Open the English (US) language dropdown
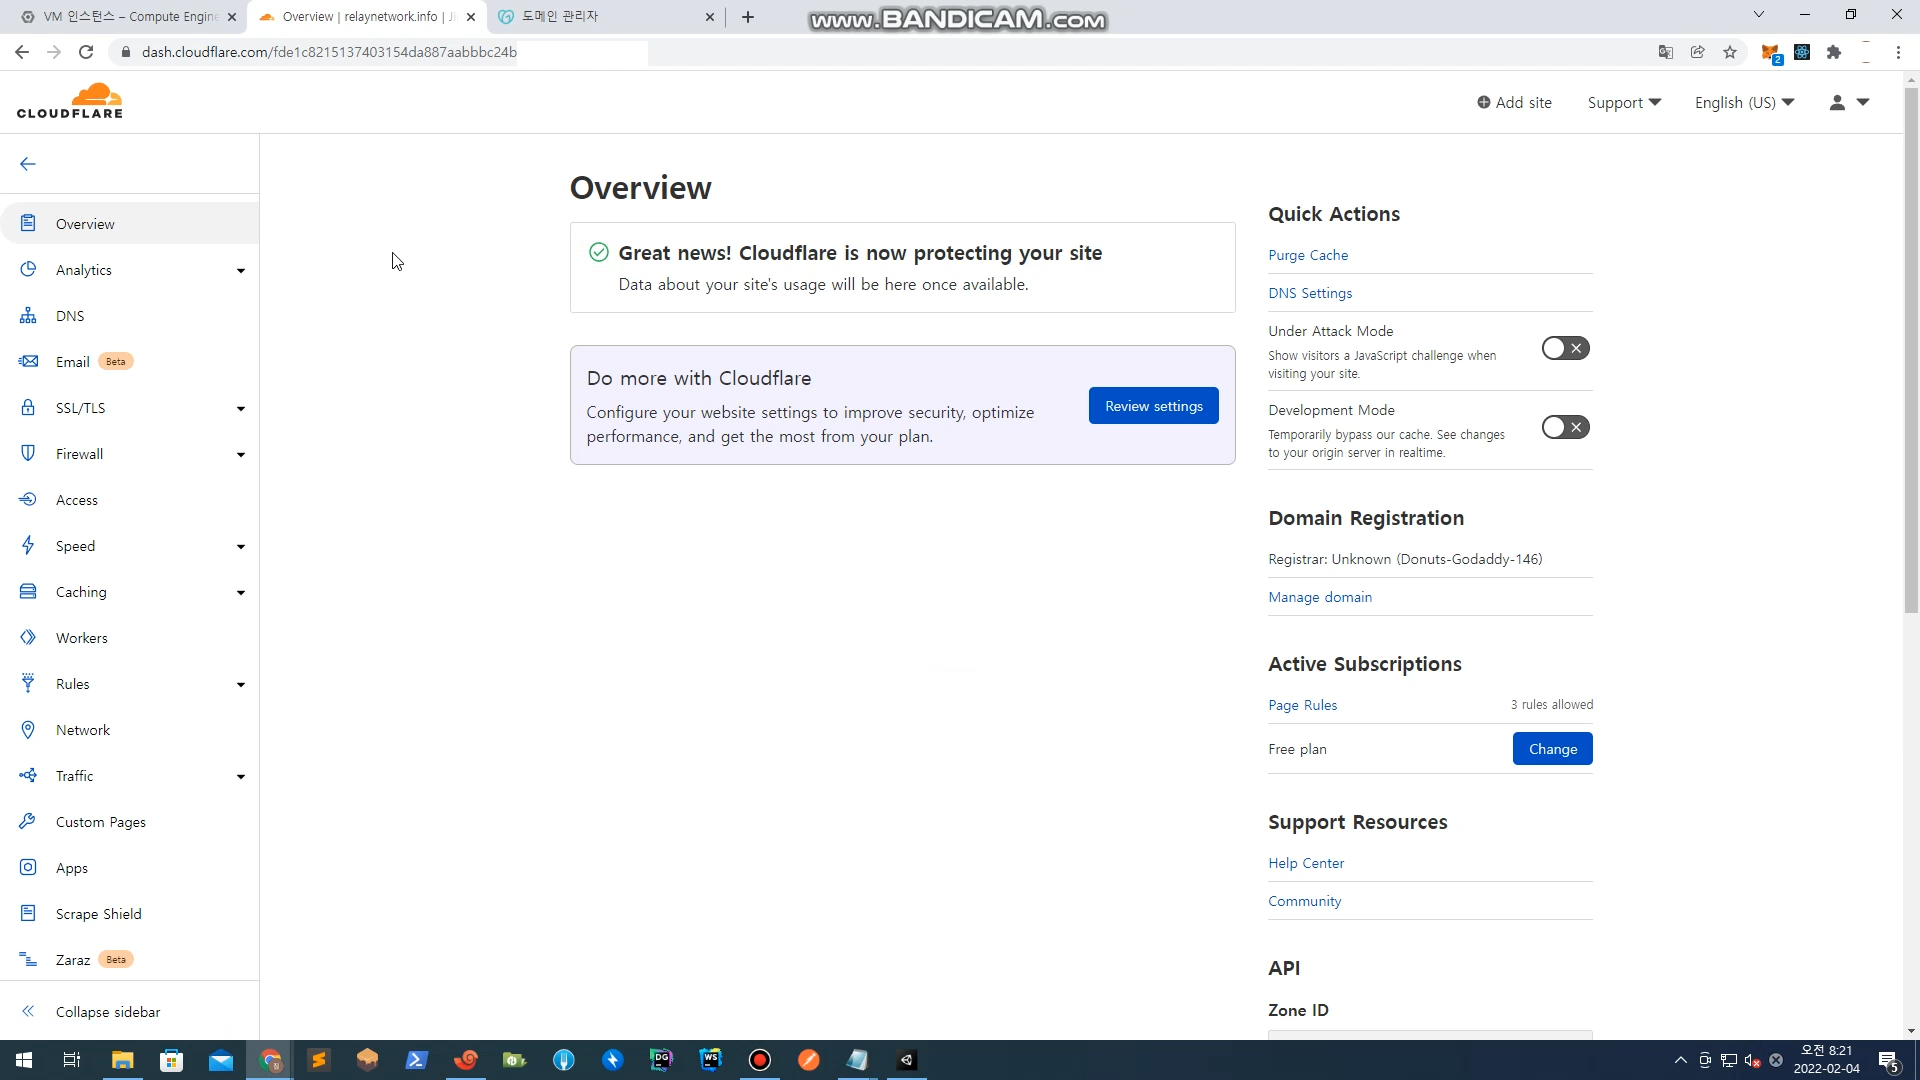The image size is (1920, 1080). click(x=1744, y=103)
